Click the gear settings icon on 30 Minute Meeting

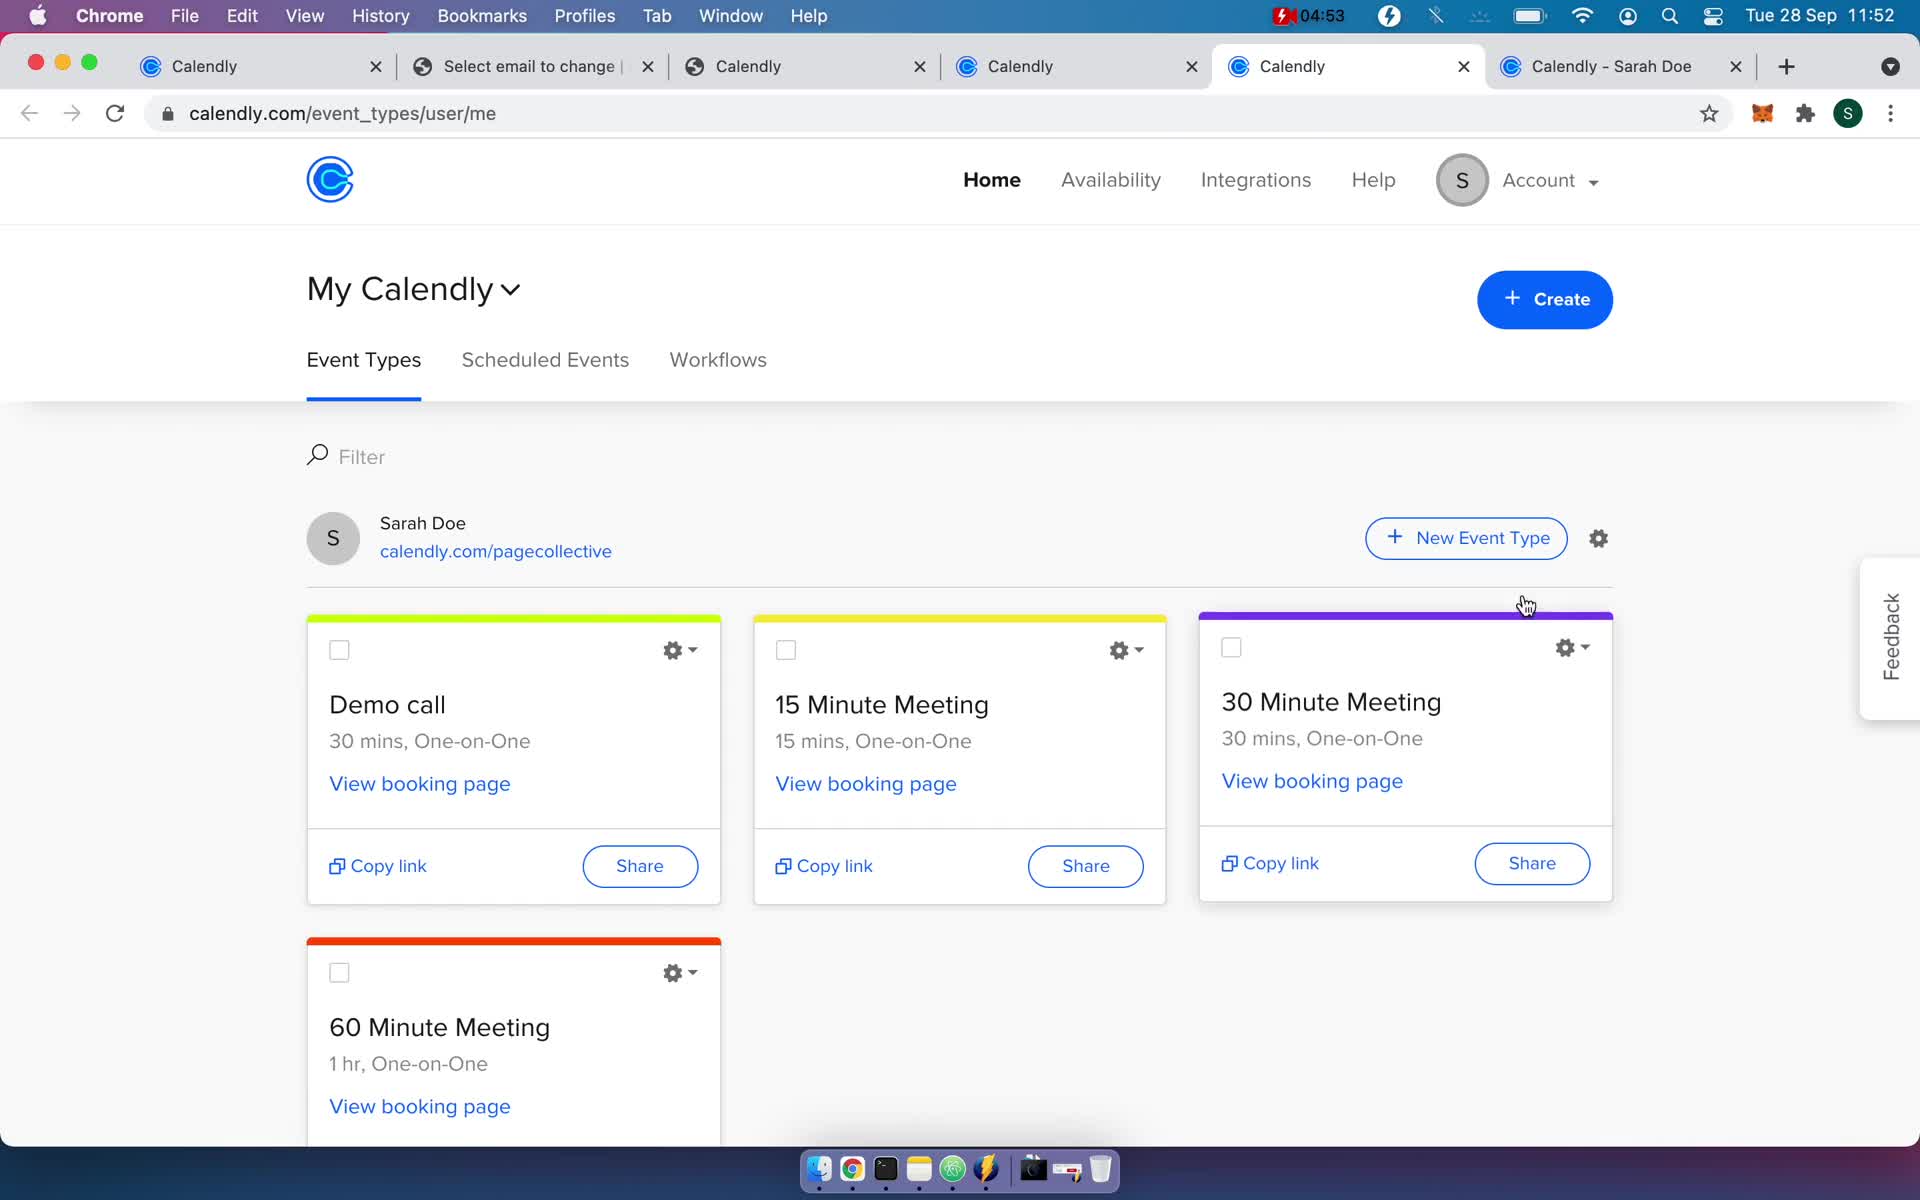(1566, 647)
